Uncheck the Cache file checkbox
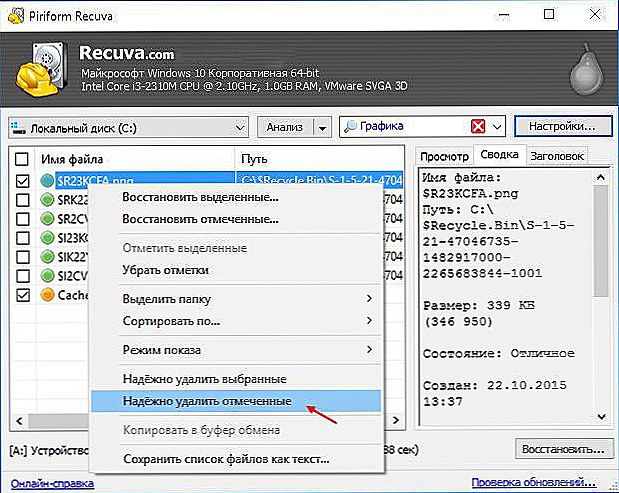 click(23, 295)
